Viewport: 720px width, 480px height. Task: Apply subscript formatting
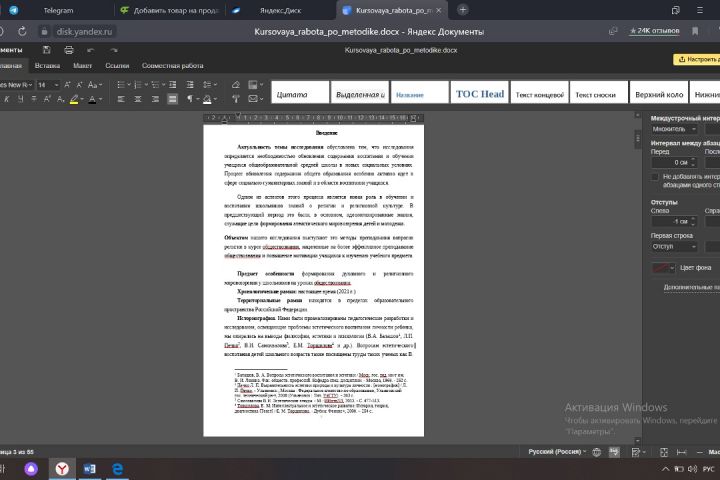[x=60, y=99]
